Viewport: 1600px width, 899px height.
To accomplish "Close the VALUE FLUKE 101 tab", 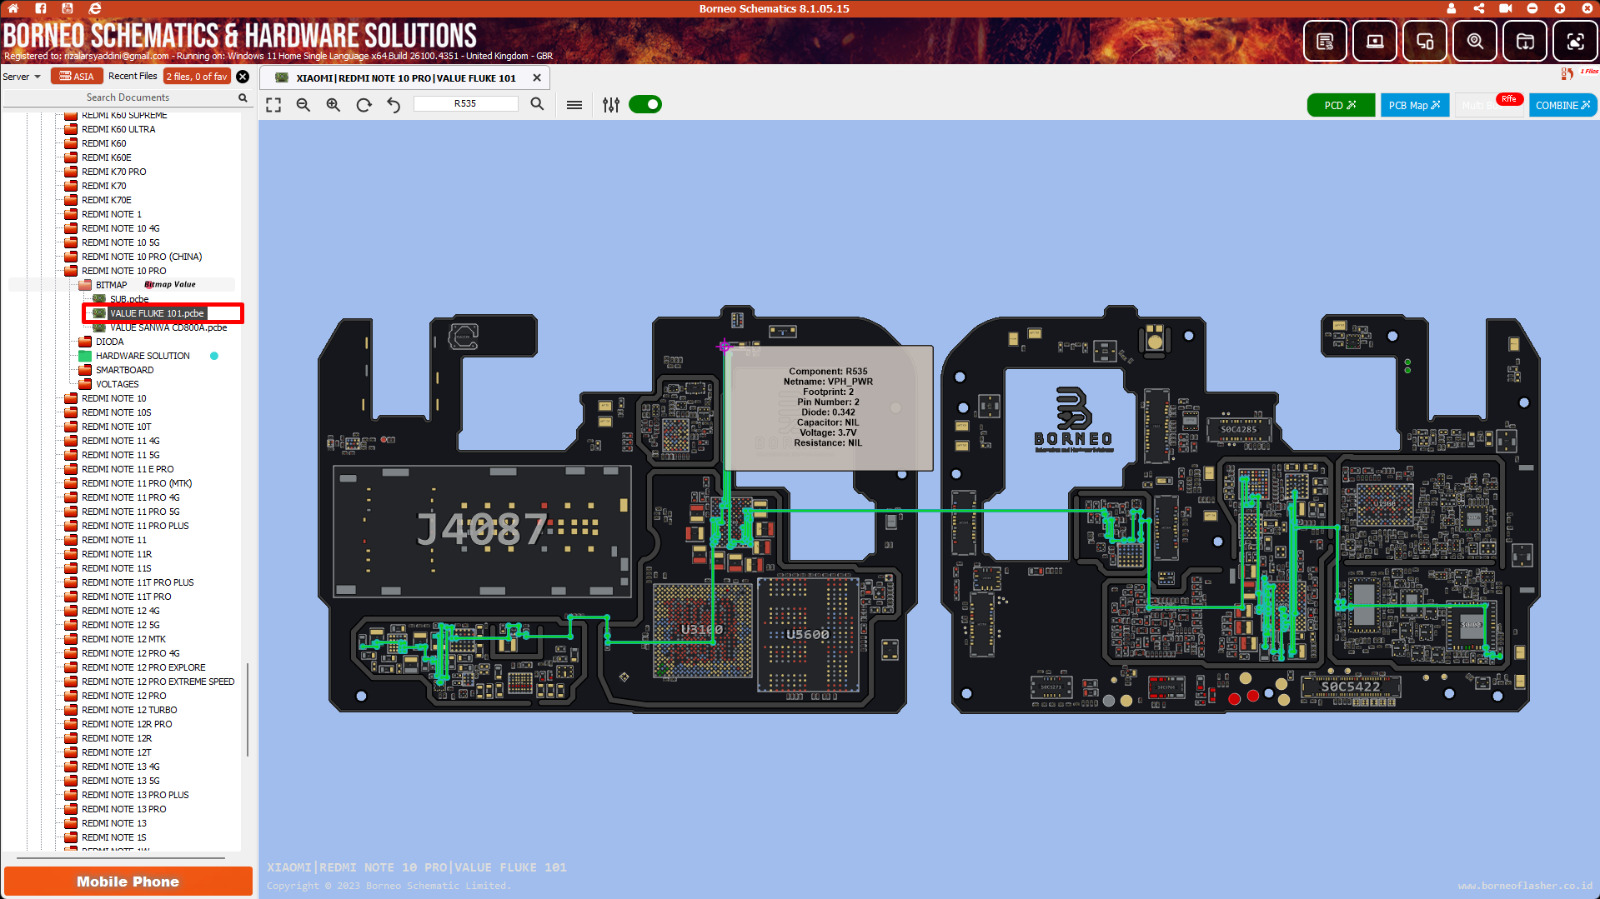I will pyautogui.click(x=537, y=78).
